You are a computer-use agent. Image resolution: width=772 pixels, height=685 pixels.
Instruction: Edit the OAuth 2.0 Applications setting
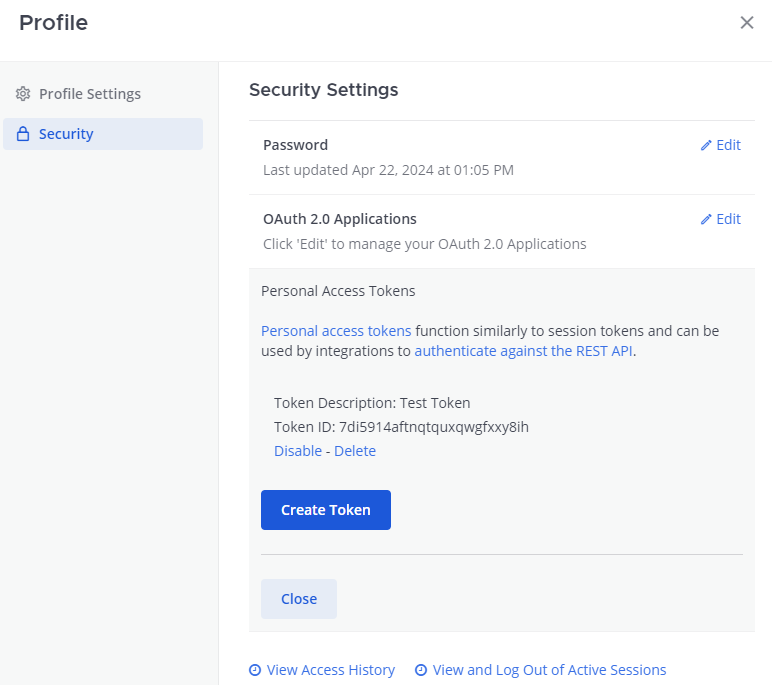[x=728, y=219]
